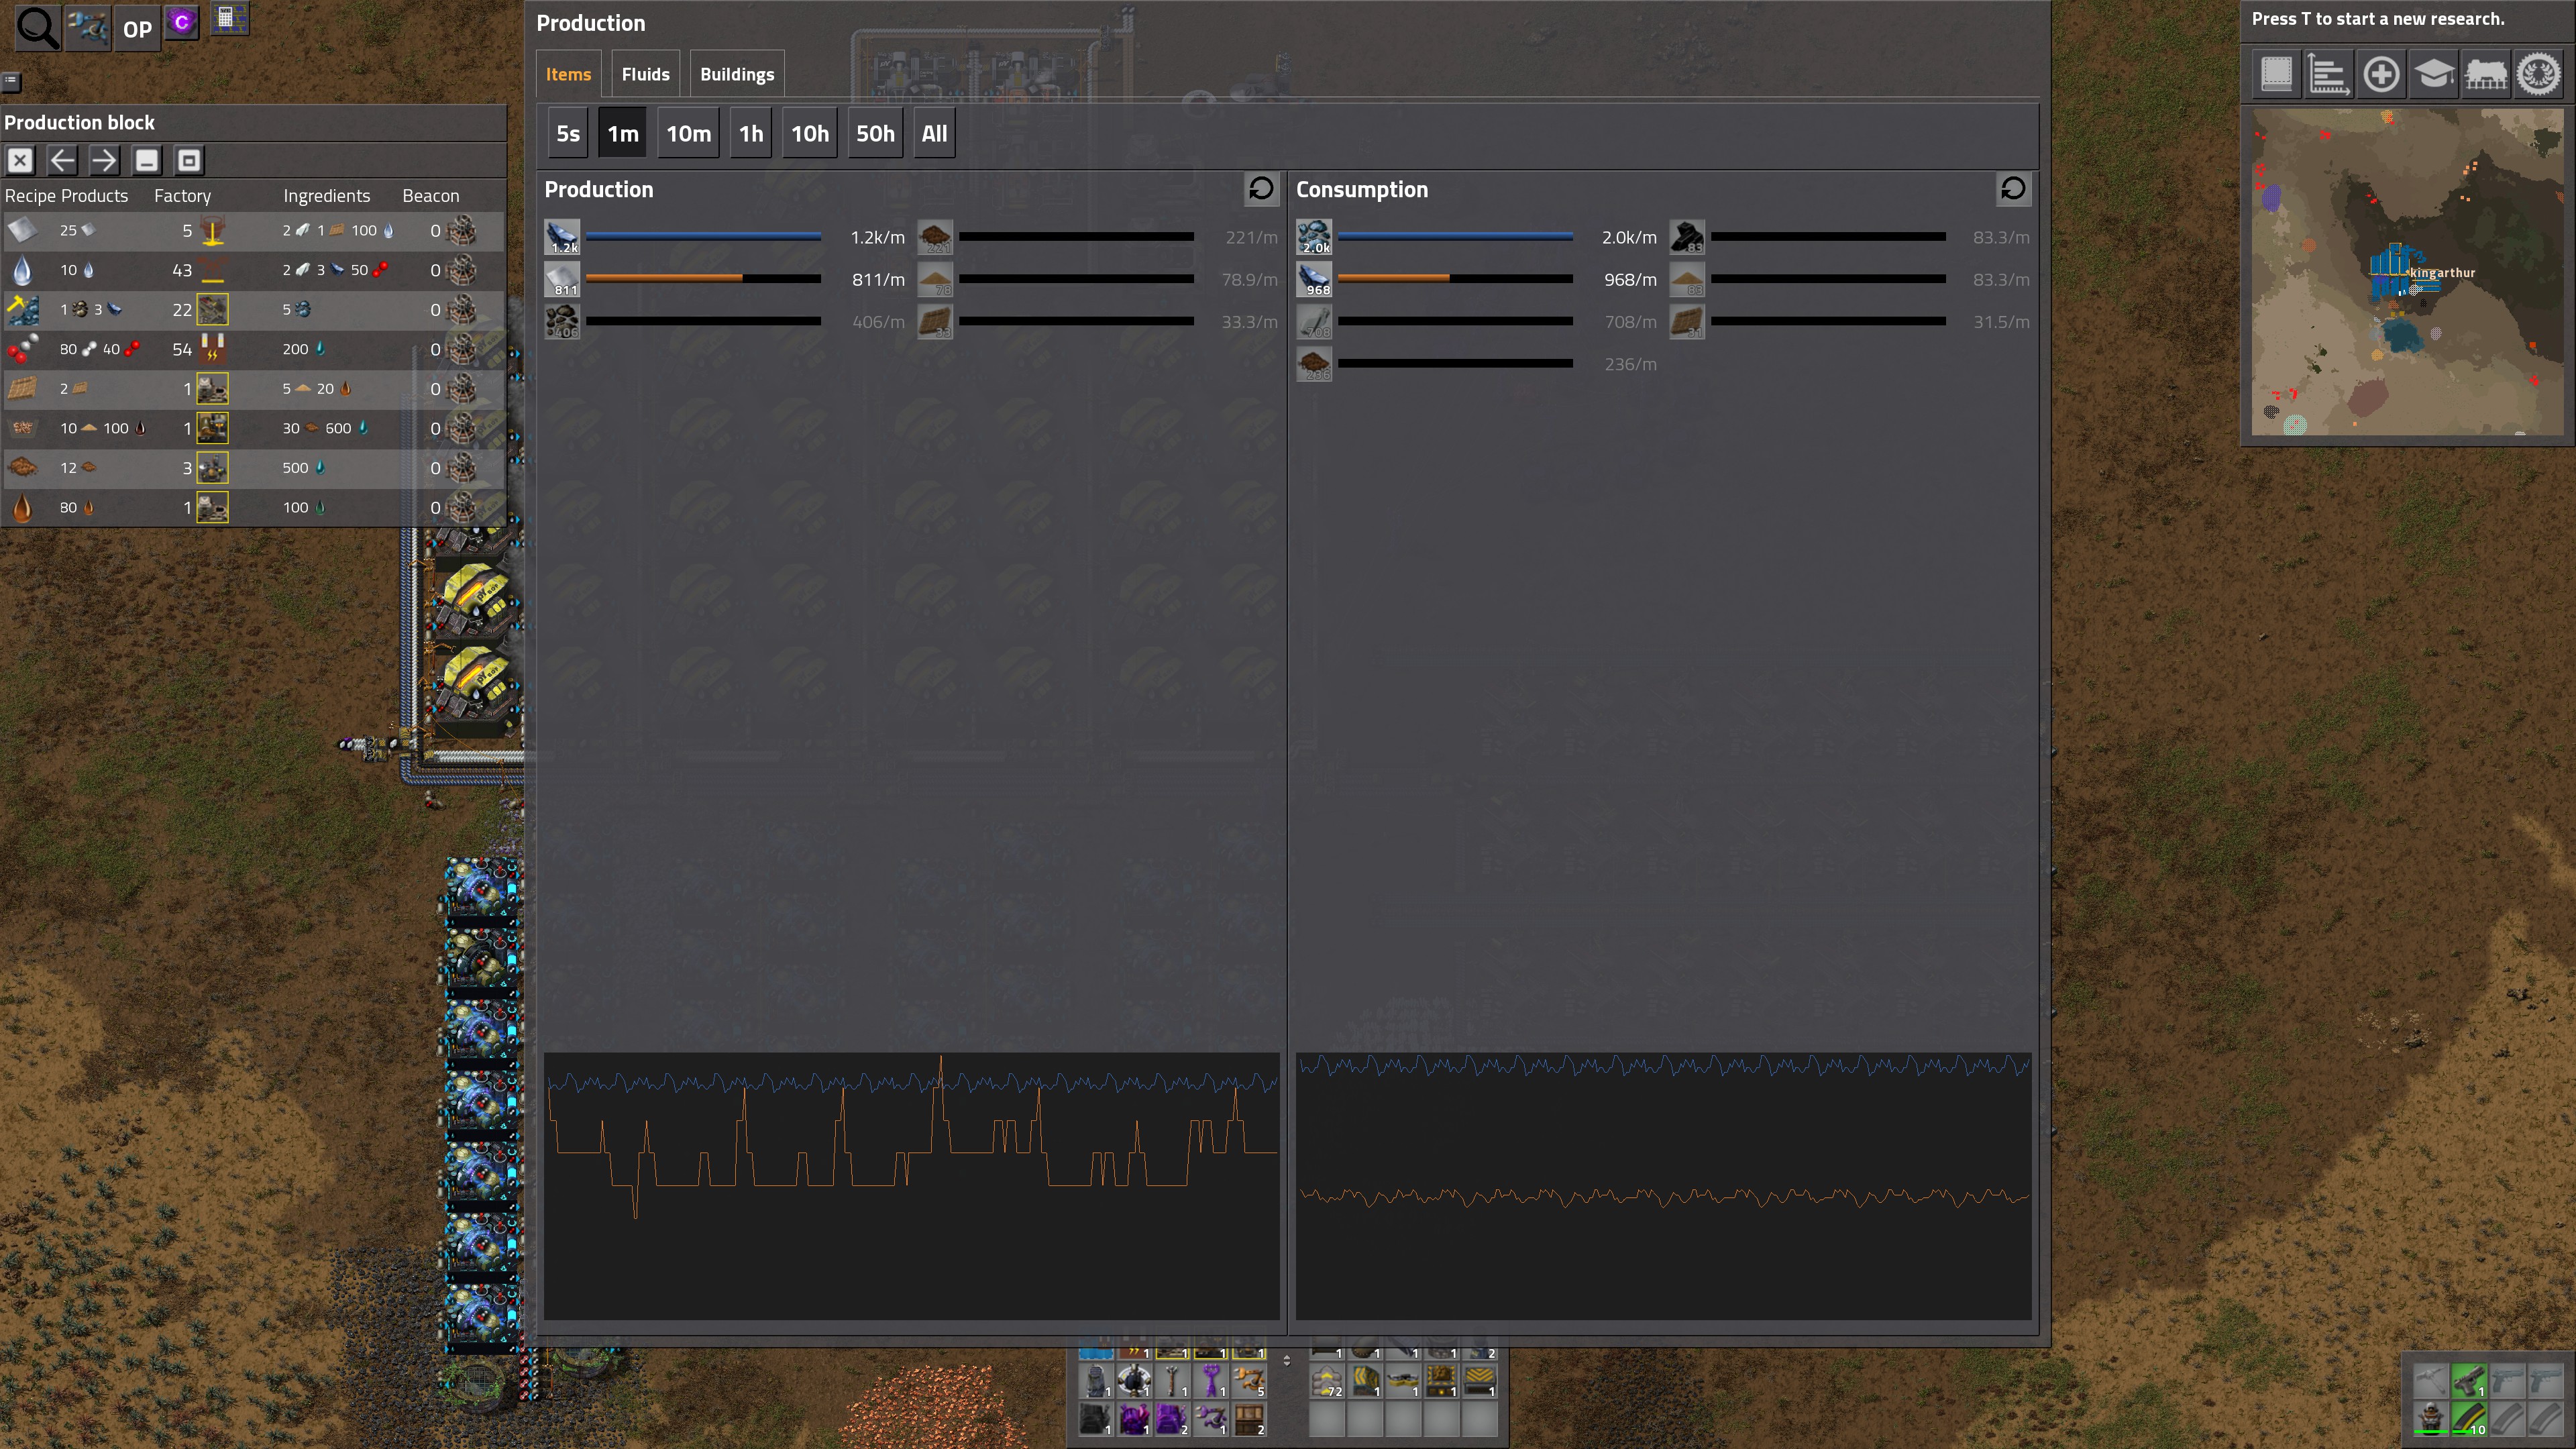Go back in Production block history
The width and height of the screenshot is (2576, 1449).
tap(62, 160)
